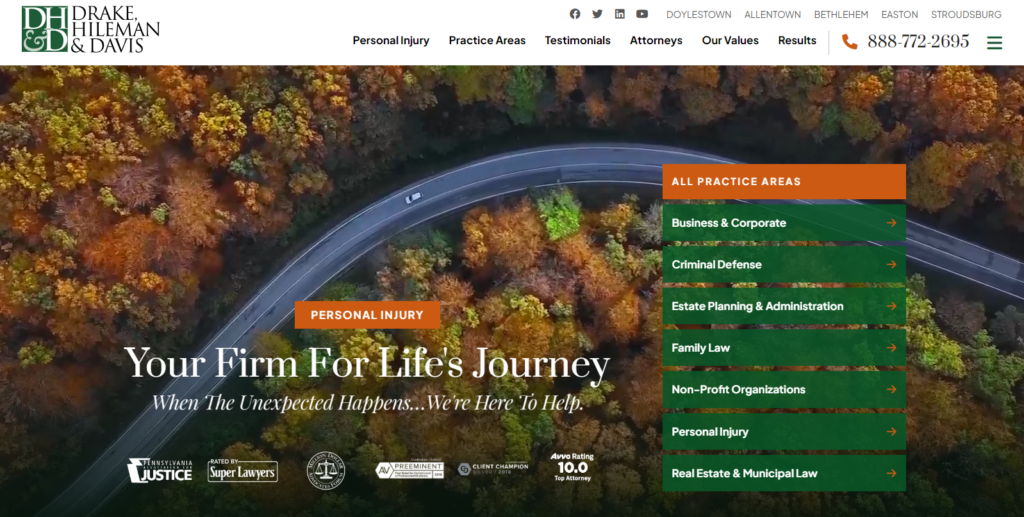Open the Personal Injury nav menu item
This screenshot has width=1024, height=517.
pos(391,40)
